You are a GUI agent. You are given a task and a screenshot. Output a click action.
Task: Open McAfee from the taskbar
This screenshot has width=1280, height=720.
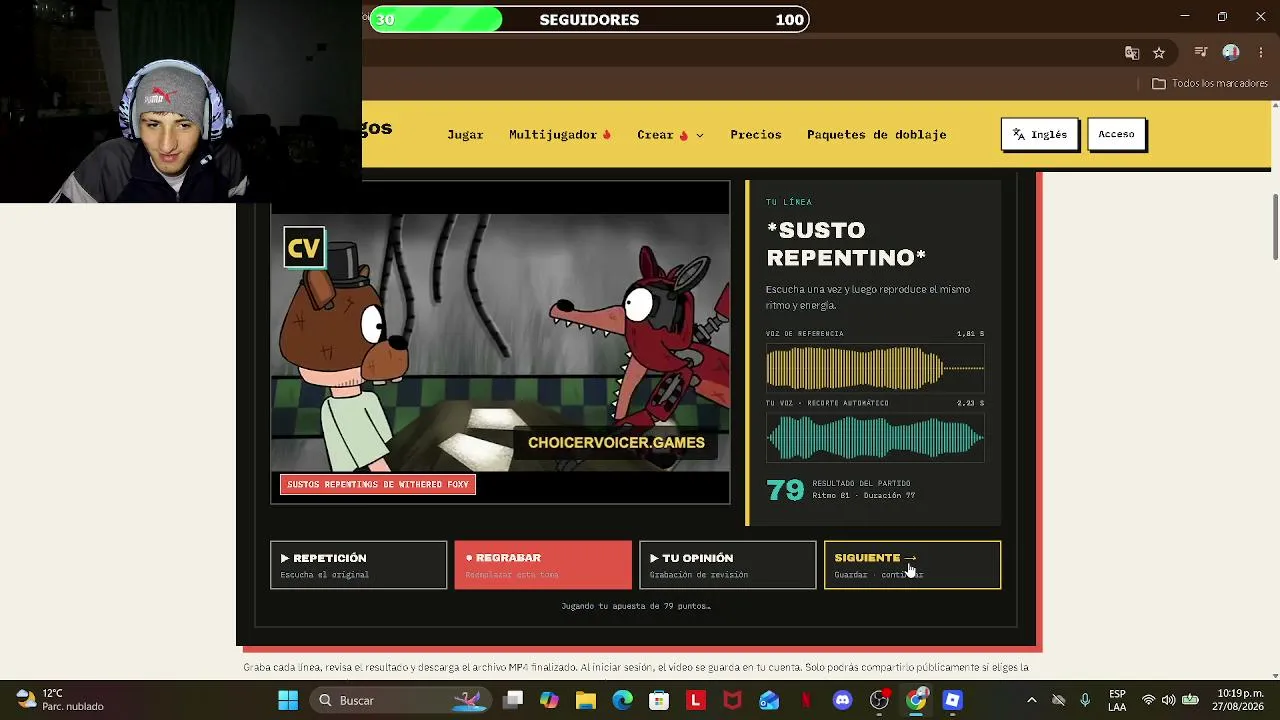click(x=732, y=700)
